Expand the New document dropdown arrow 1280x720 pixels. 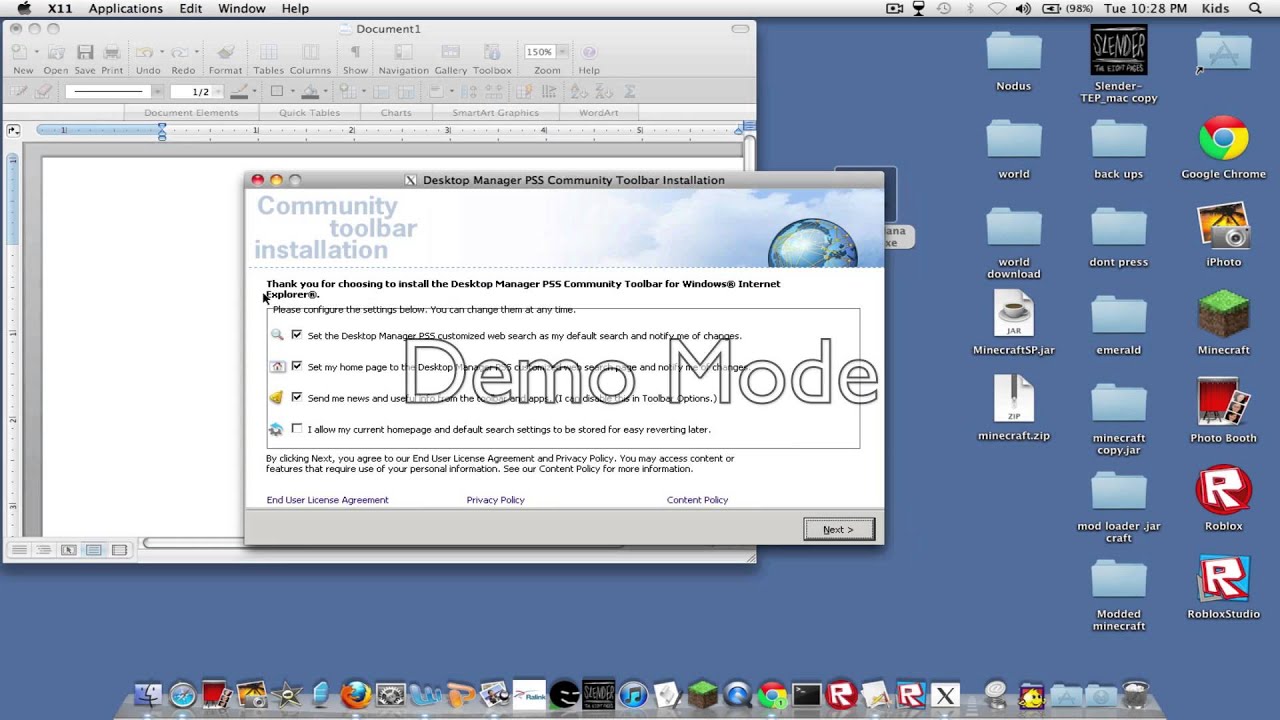click(x=37, y=52)
